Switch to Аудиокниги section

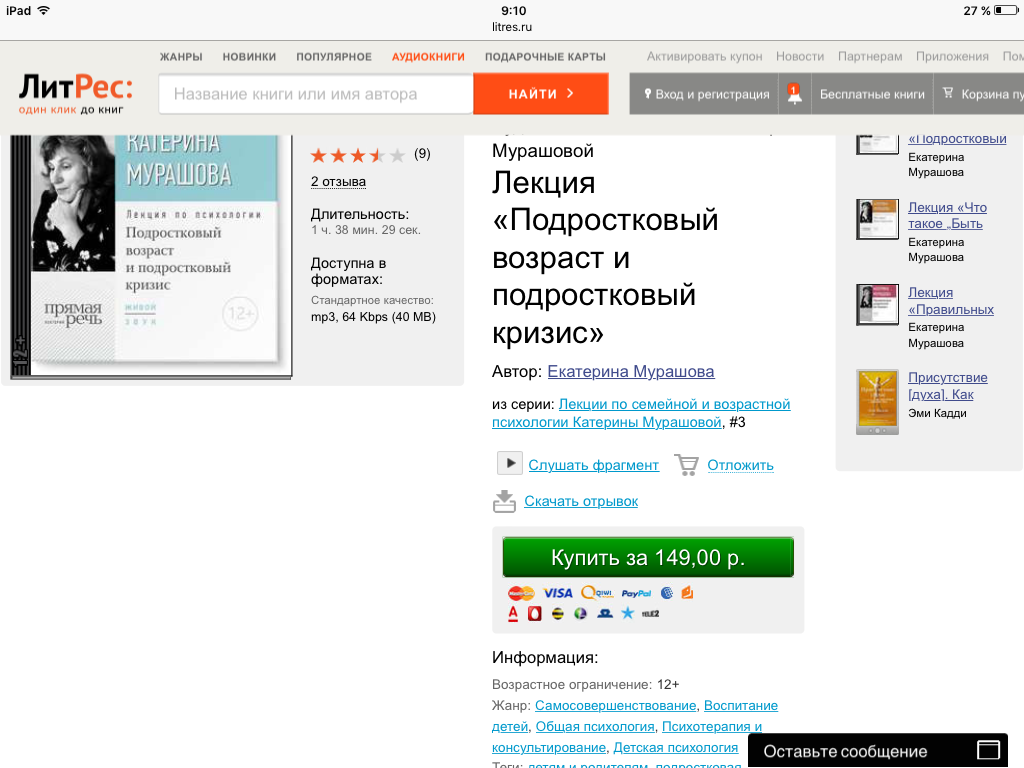(x=428, y=57)
